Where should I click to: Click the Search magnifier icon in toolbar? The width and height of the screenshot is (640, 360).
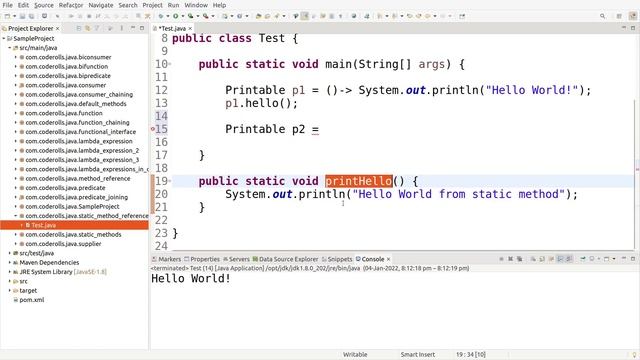(602, 16)
